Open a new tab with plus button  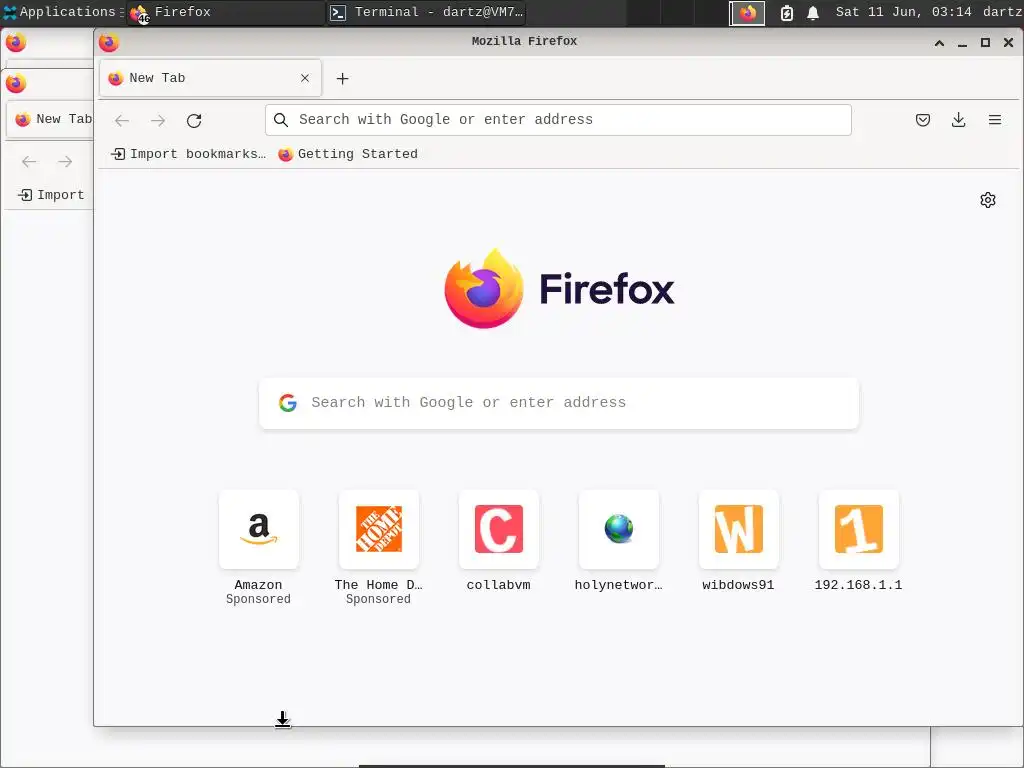(x=342, y=78)
